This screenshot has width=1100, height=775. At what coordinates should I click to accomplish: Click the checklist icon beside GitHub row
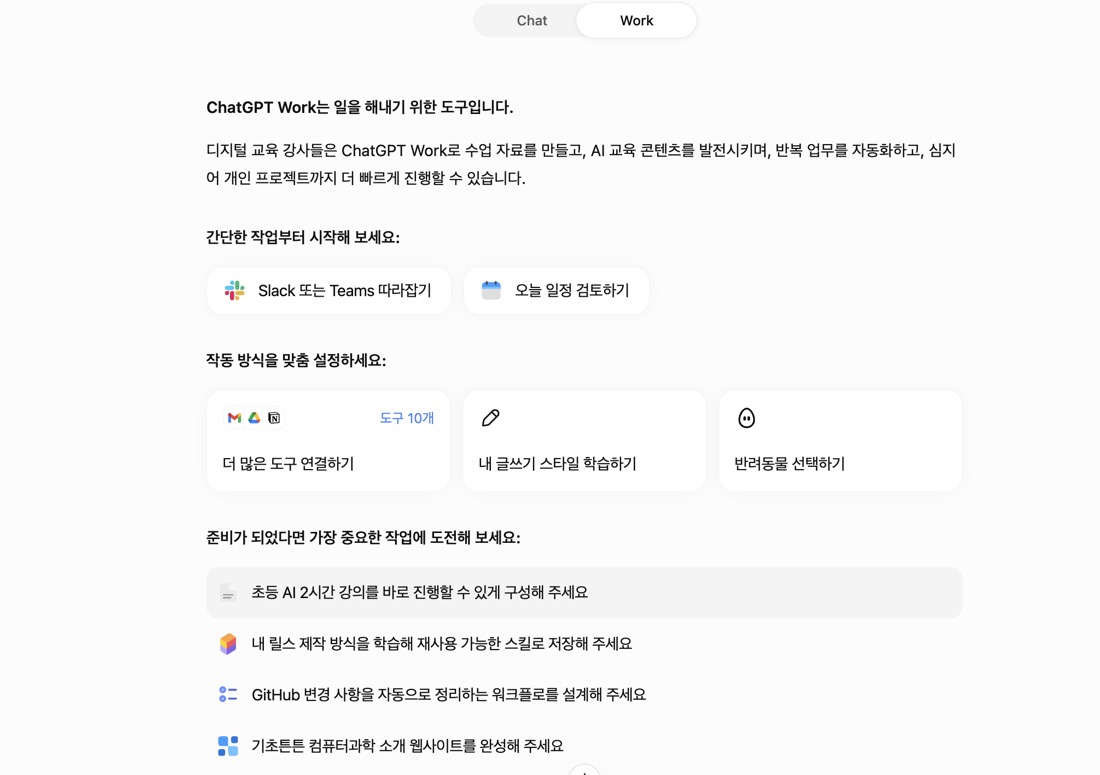pos(228,694)
